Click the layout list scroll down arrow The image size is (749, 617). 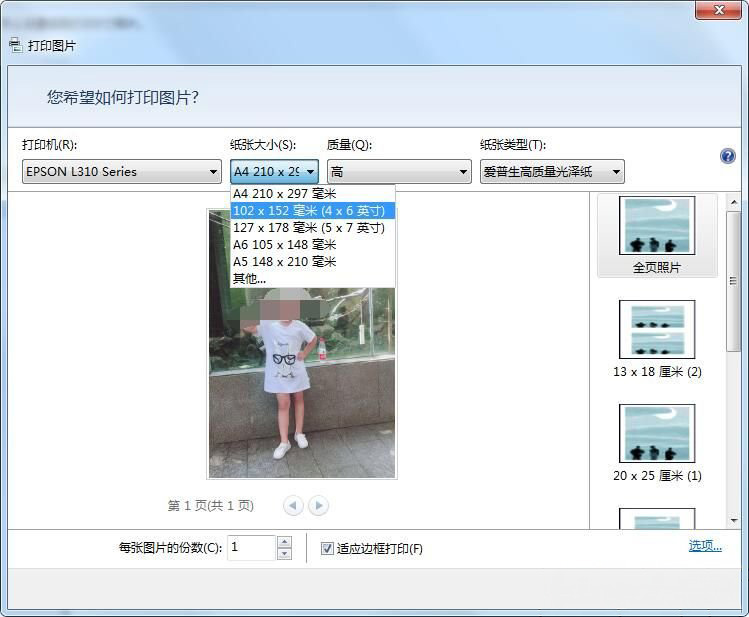pyautogui.click(x=734, y=520)
